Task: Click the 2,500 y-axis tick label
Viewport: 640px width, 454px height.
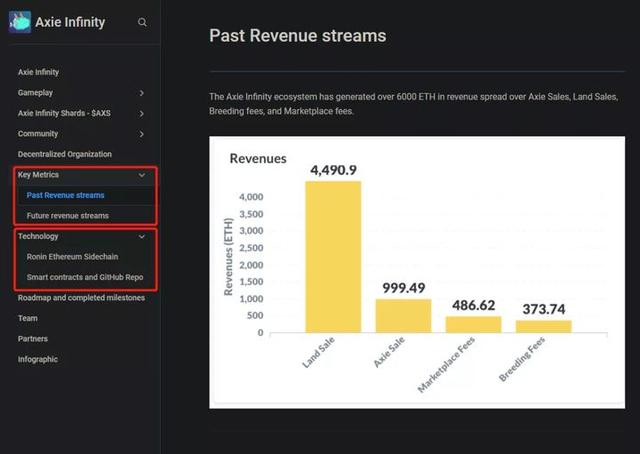Action: click(251, 248)
